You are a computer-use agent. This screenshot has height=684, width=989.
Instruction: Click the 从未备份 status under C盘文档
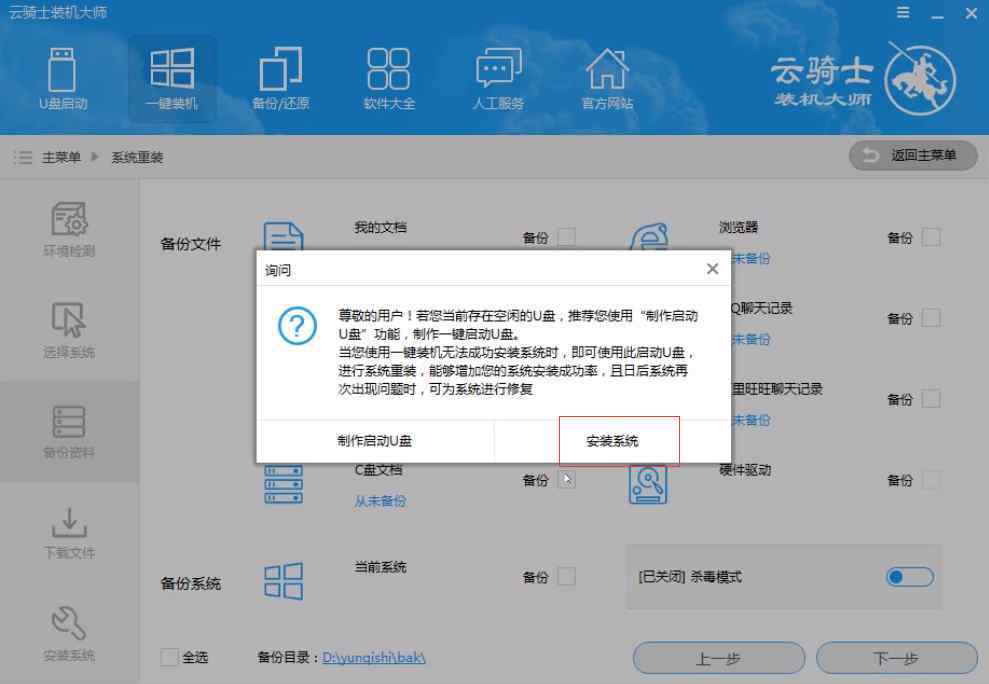click(x=380, y=502)
